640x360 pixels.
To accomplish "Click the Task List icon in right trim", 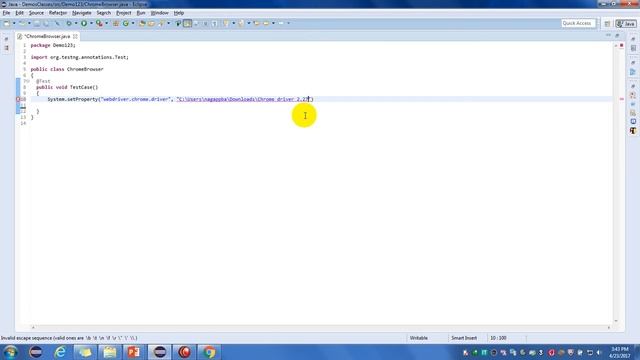I will (x=633, y=48).
